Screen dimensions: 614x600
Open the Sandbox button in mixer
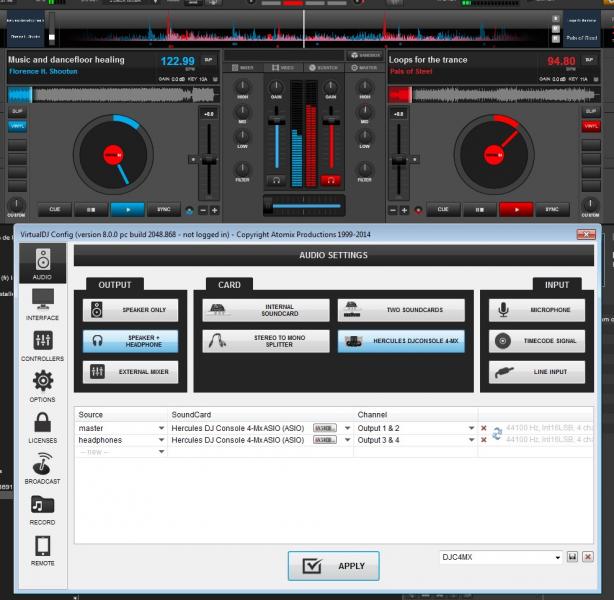365,55
